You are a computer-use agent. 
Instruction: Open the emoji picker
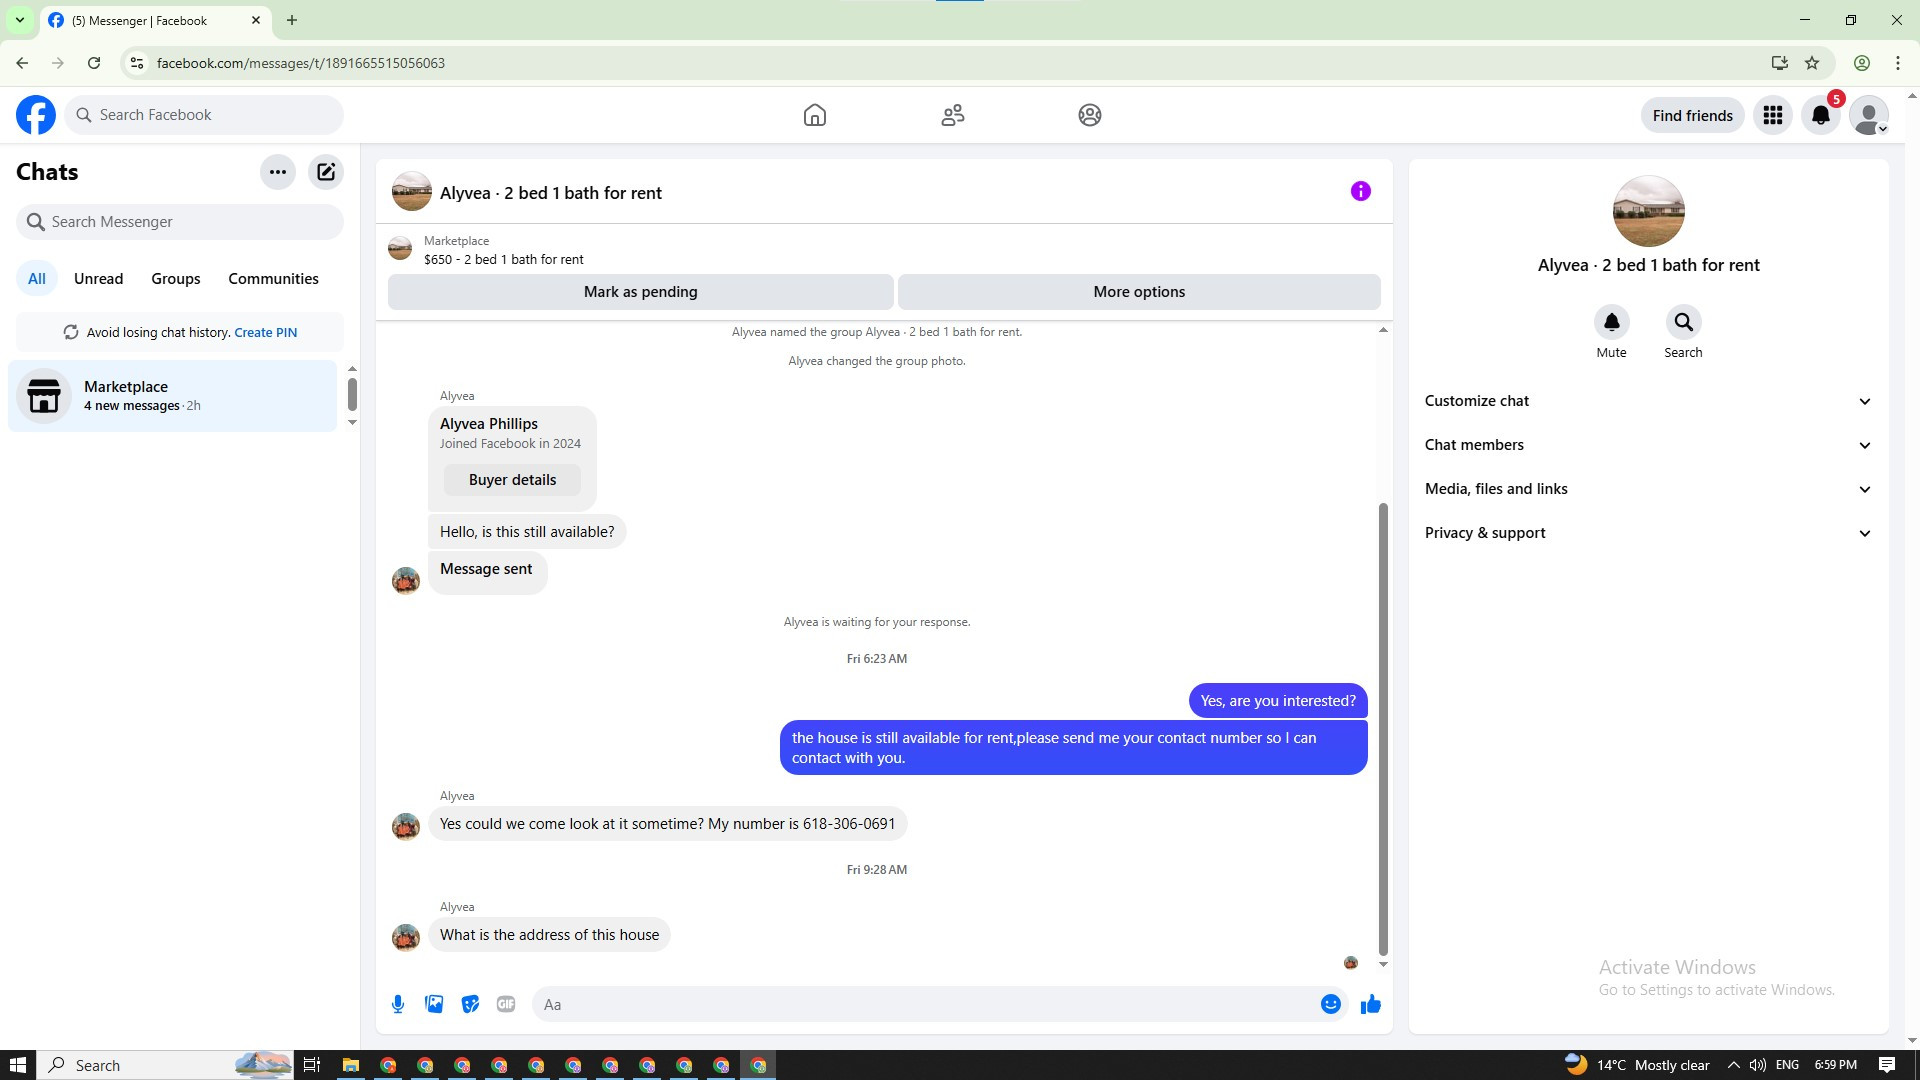click(1330, 1004)
